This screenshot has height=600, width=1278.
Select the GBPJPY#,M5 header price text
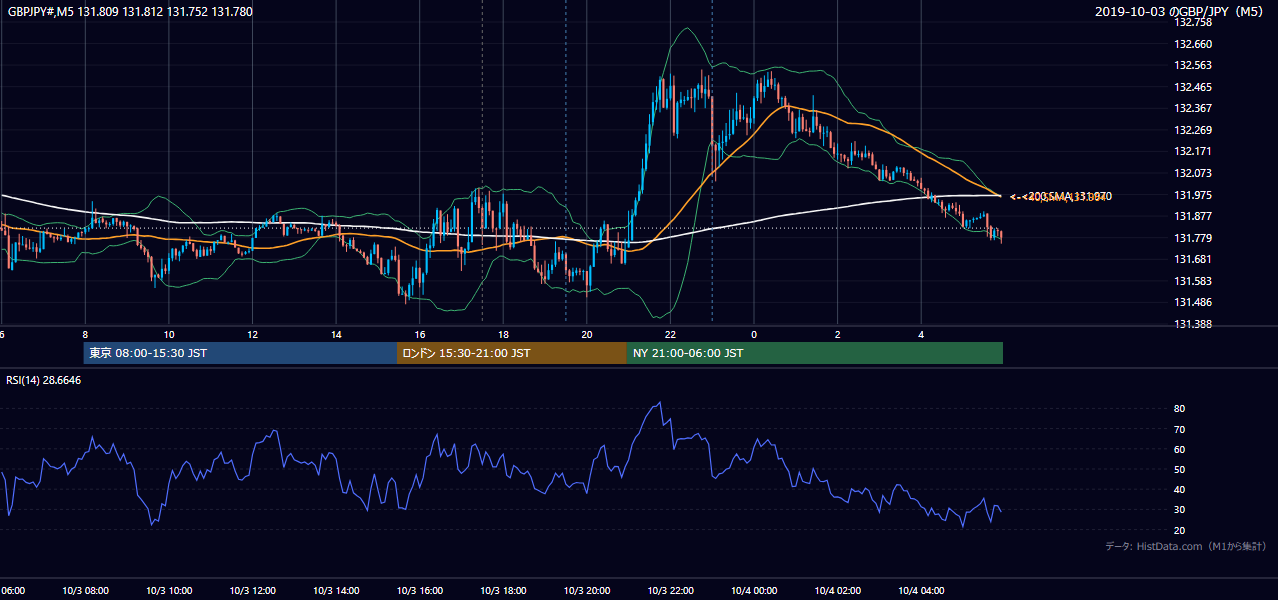point(130,12)
